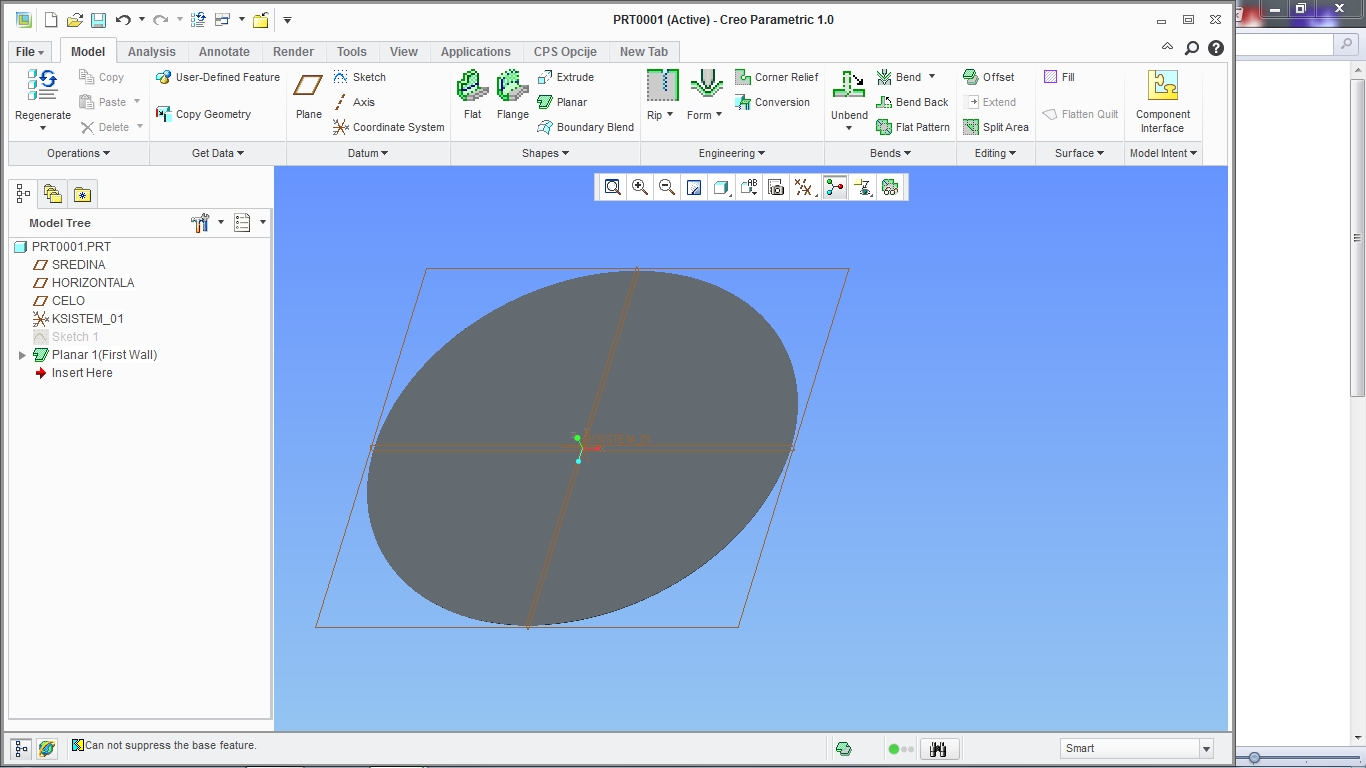The image size is (1366, 768).
Task: Open the Help question mark icon
Action: tap(1216, 48)
